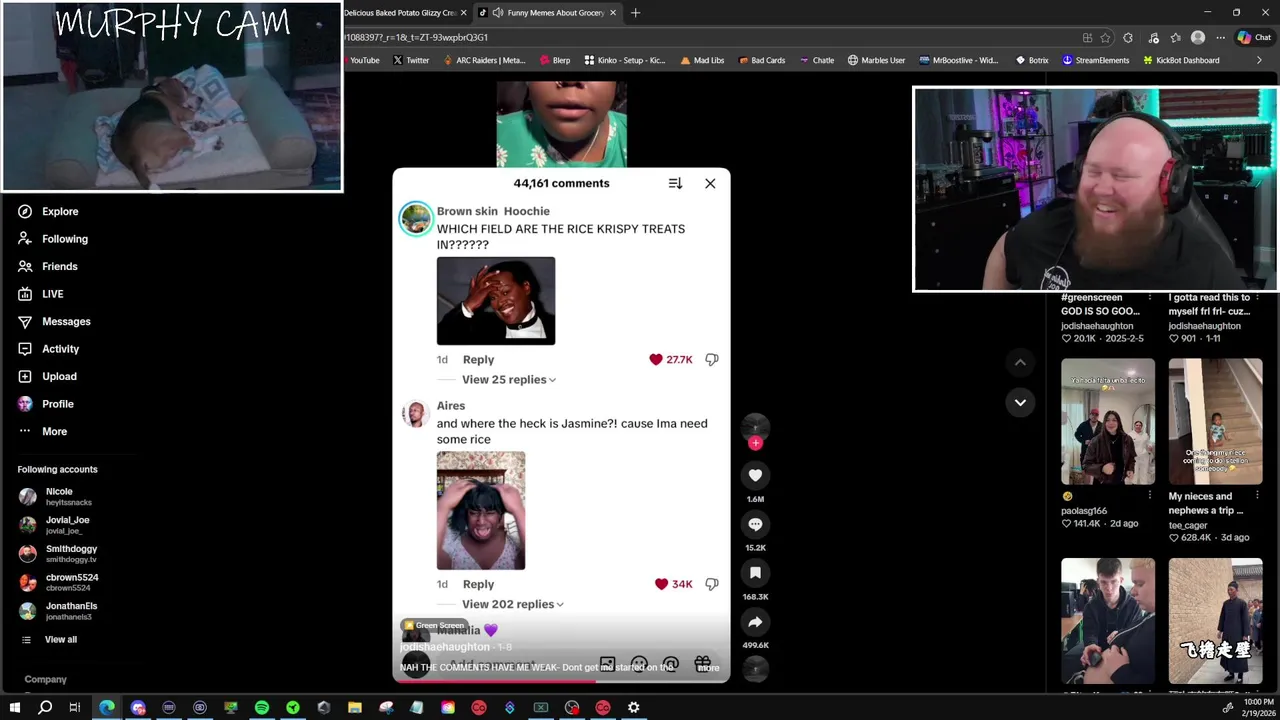This screenshot has height=720, width=1280.
Task: Share the video with the arrow button
Action: click(x=755, y=622)
